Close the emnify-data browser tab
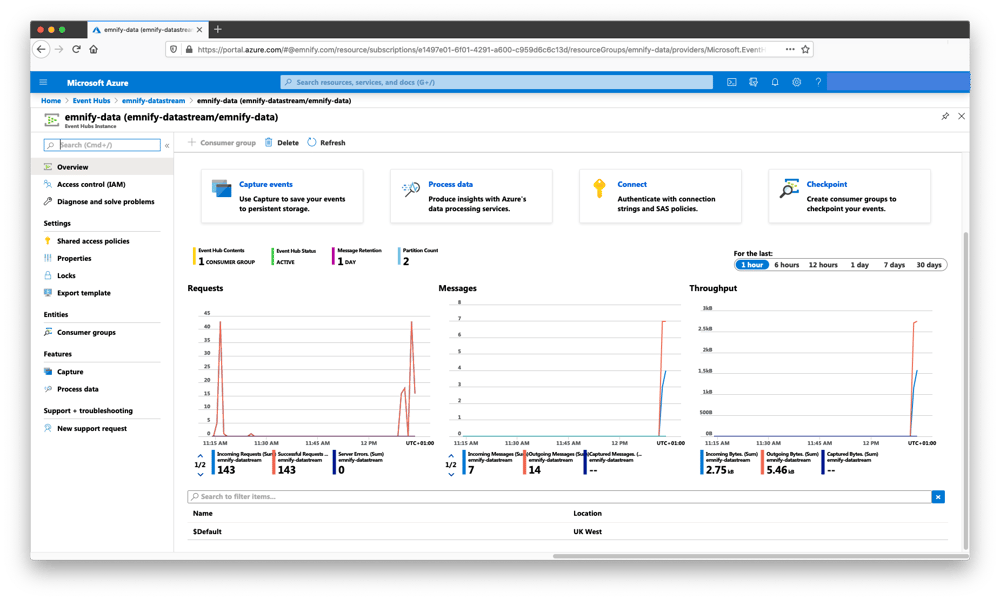This screenshot has height=600, width=1000. point(200,29)
